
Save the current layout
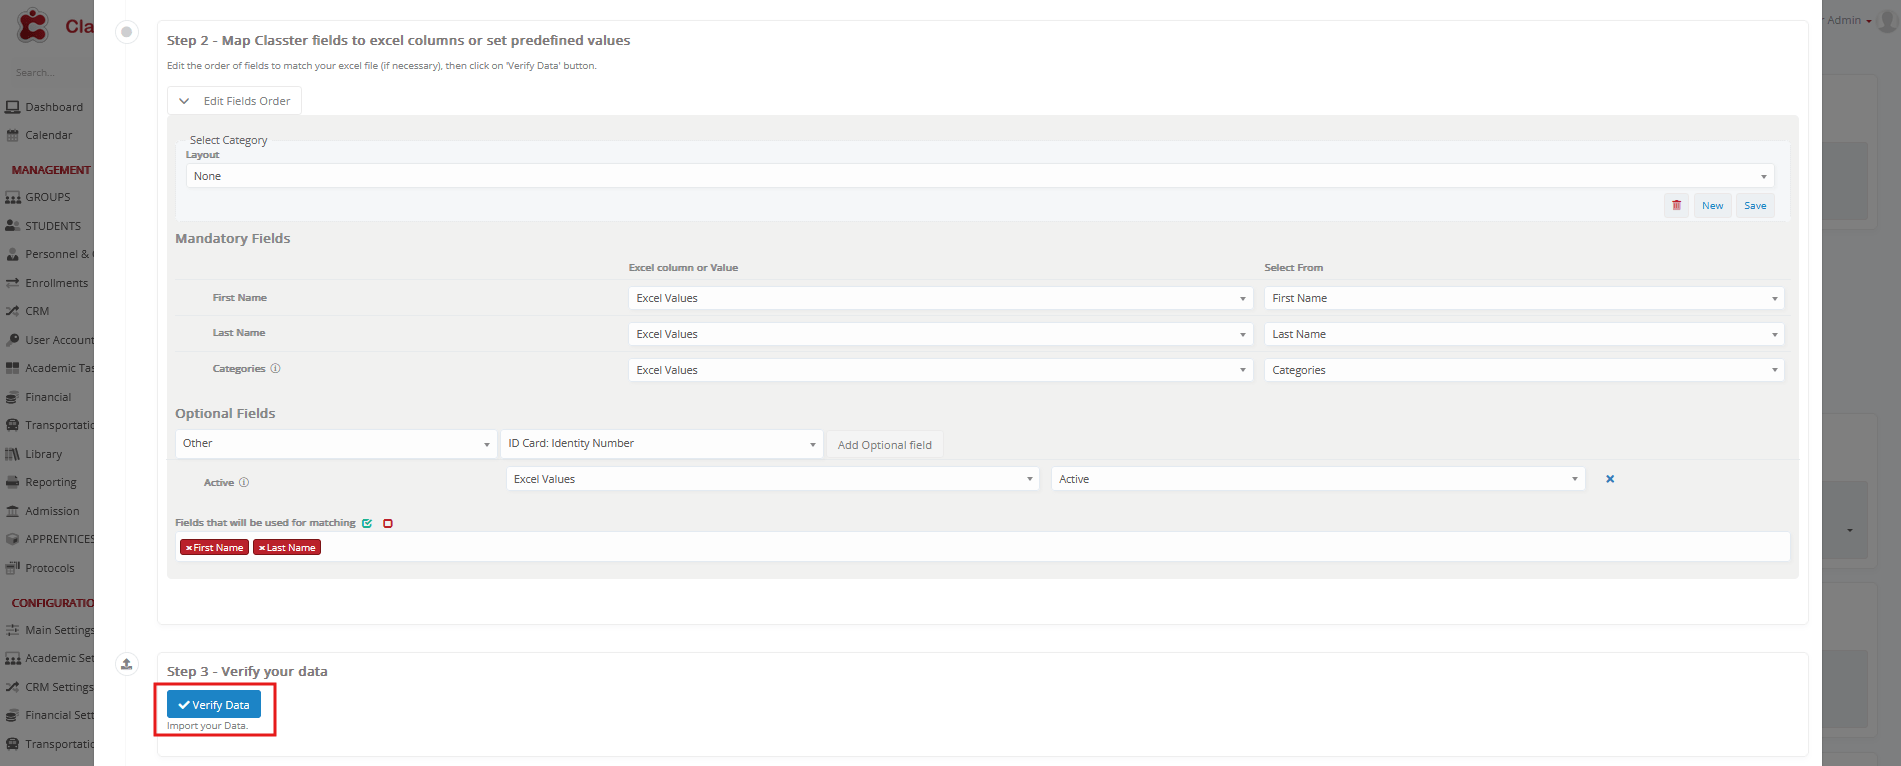(x=1755, y=206)
